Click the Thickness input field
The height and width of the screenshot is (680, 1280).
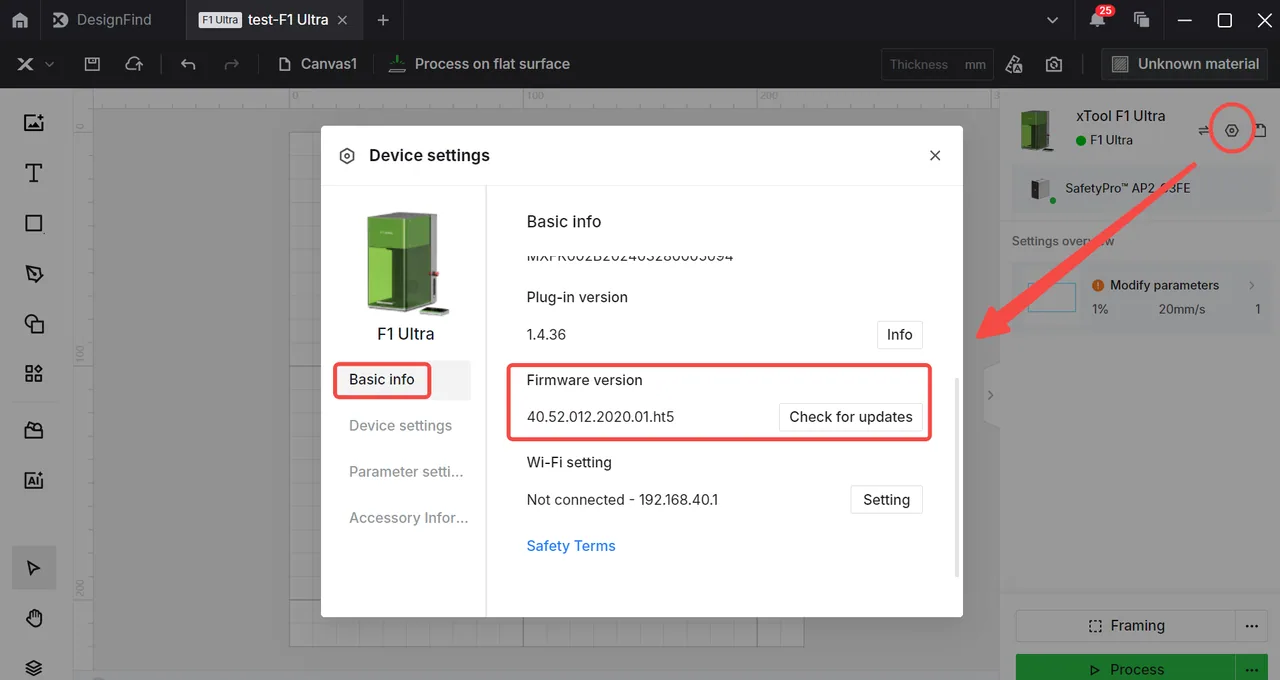pyautogui.click(x=938, y=64)
